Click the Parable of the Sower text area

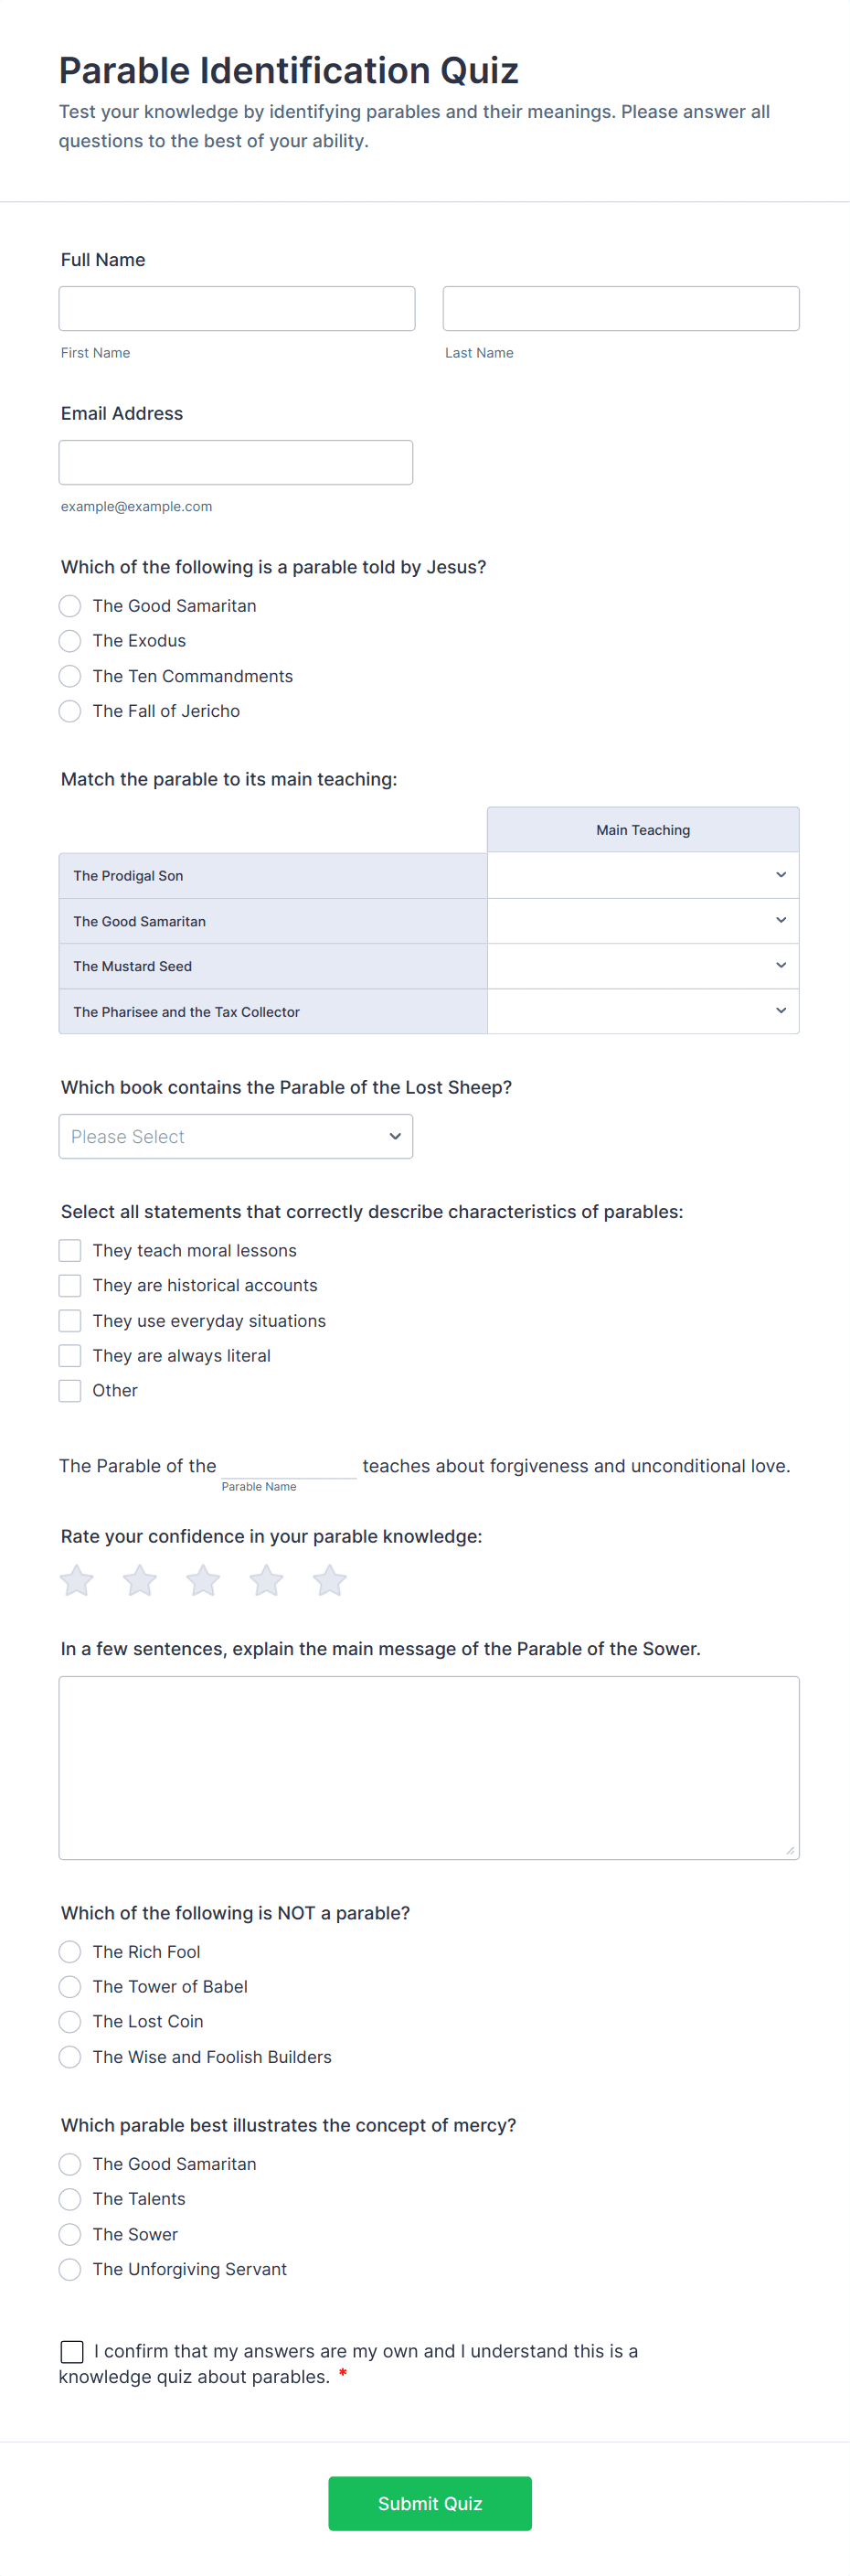(x=429, y=1767)
